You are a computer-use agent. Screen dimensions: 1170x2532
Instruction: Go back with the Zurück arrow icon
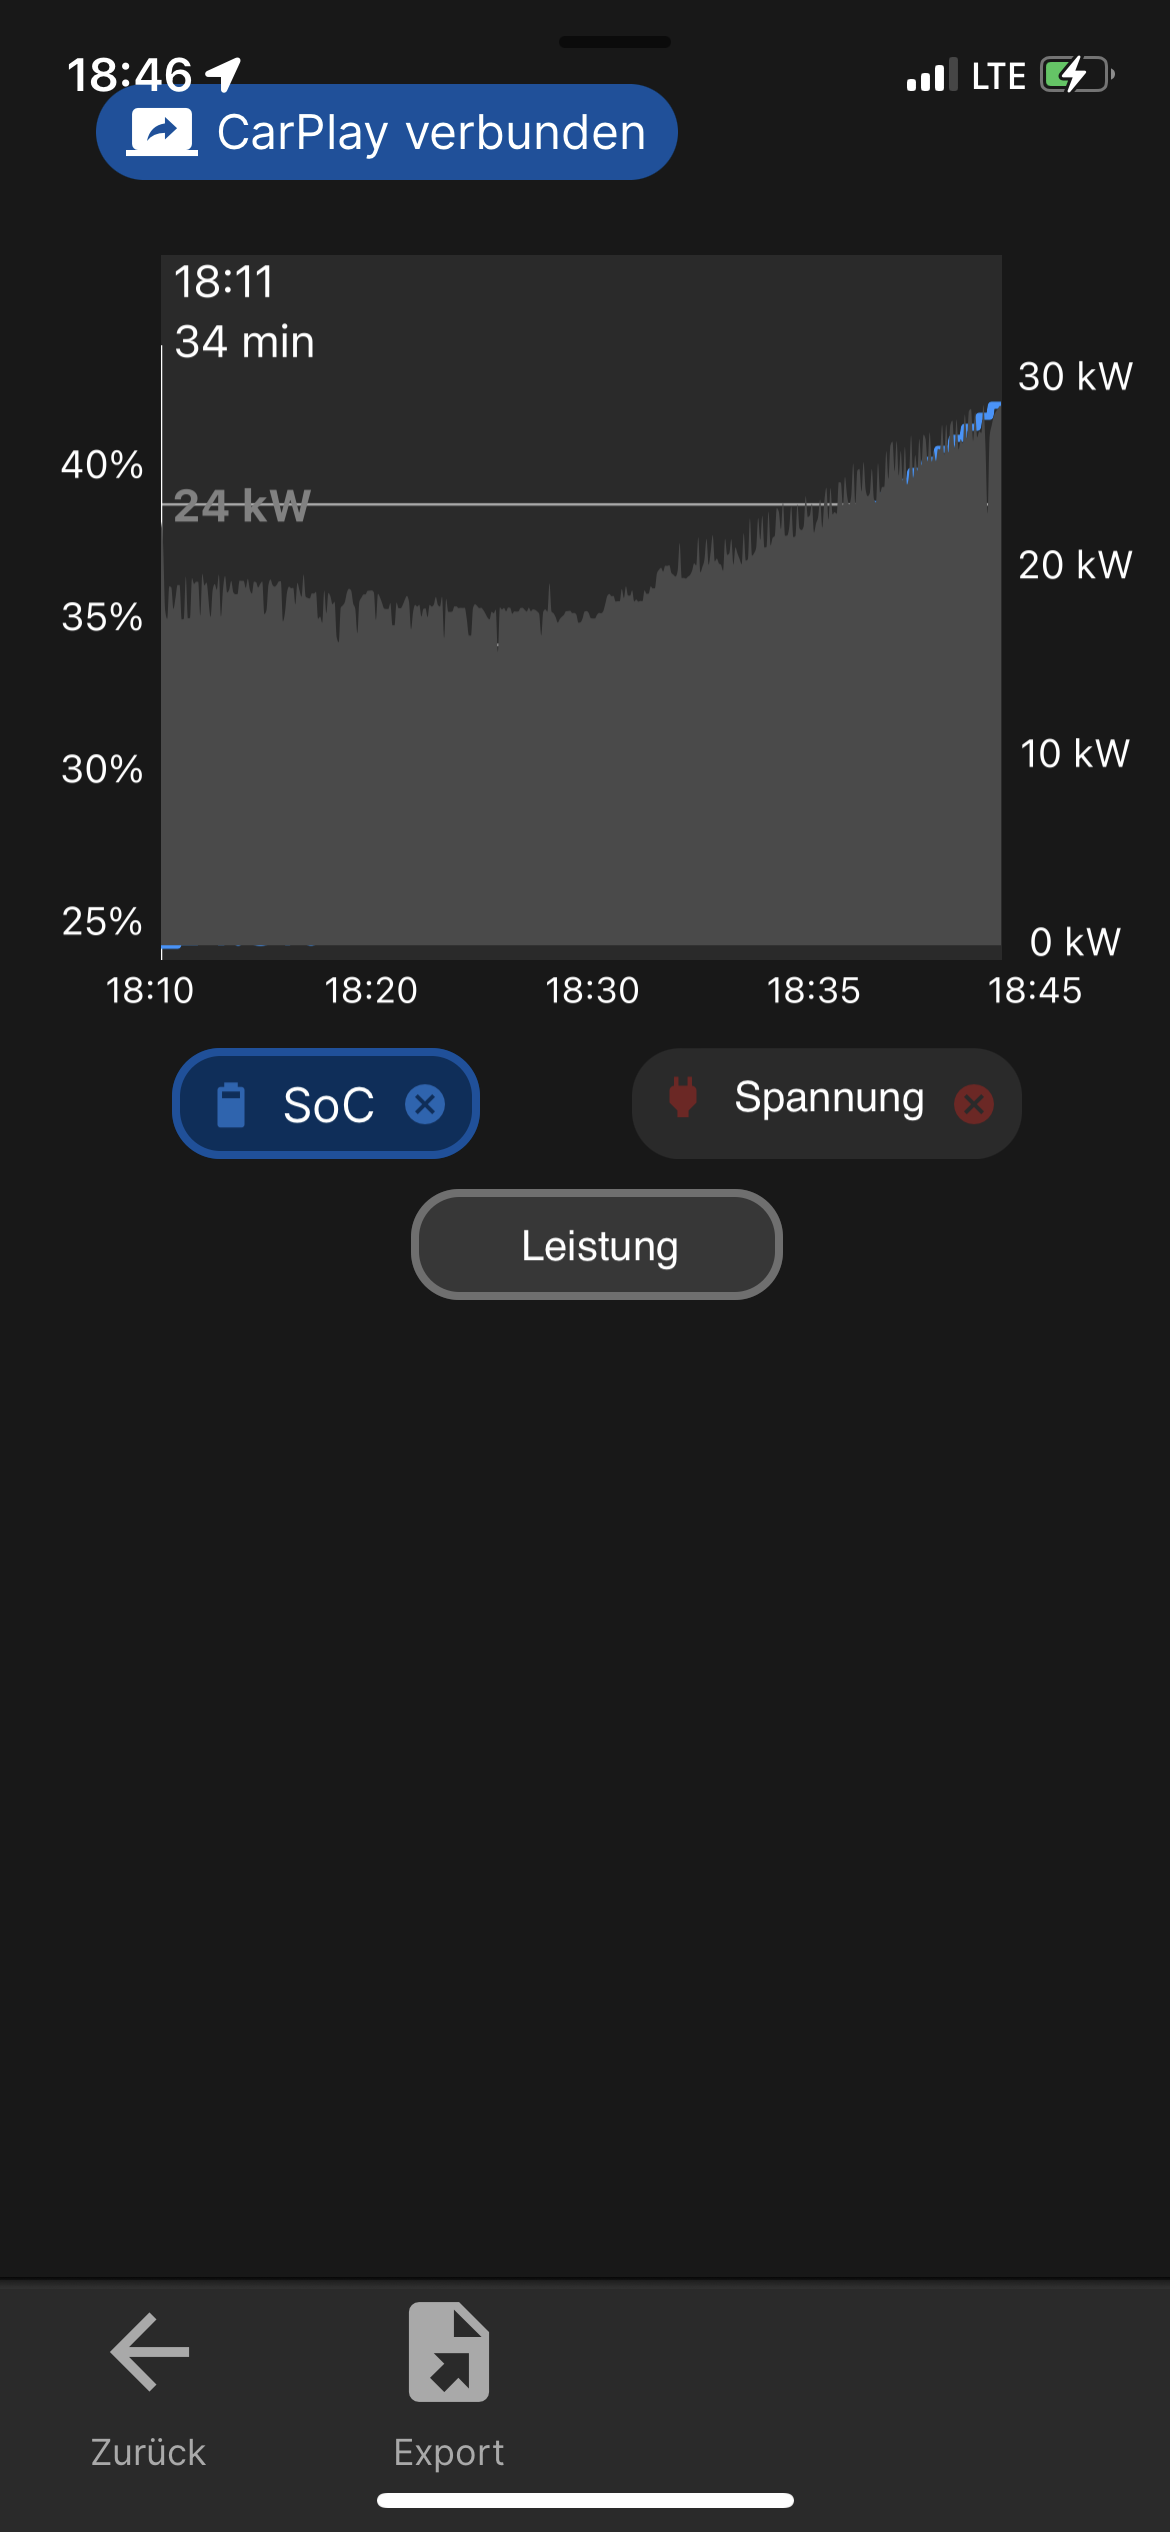[150, 2351]
